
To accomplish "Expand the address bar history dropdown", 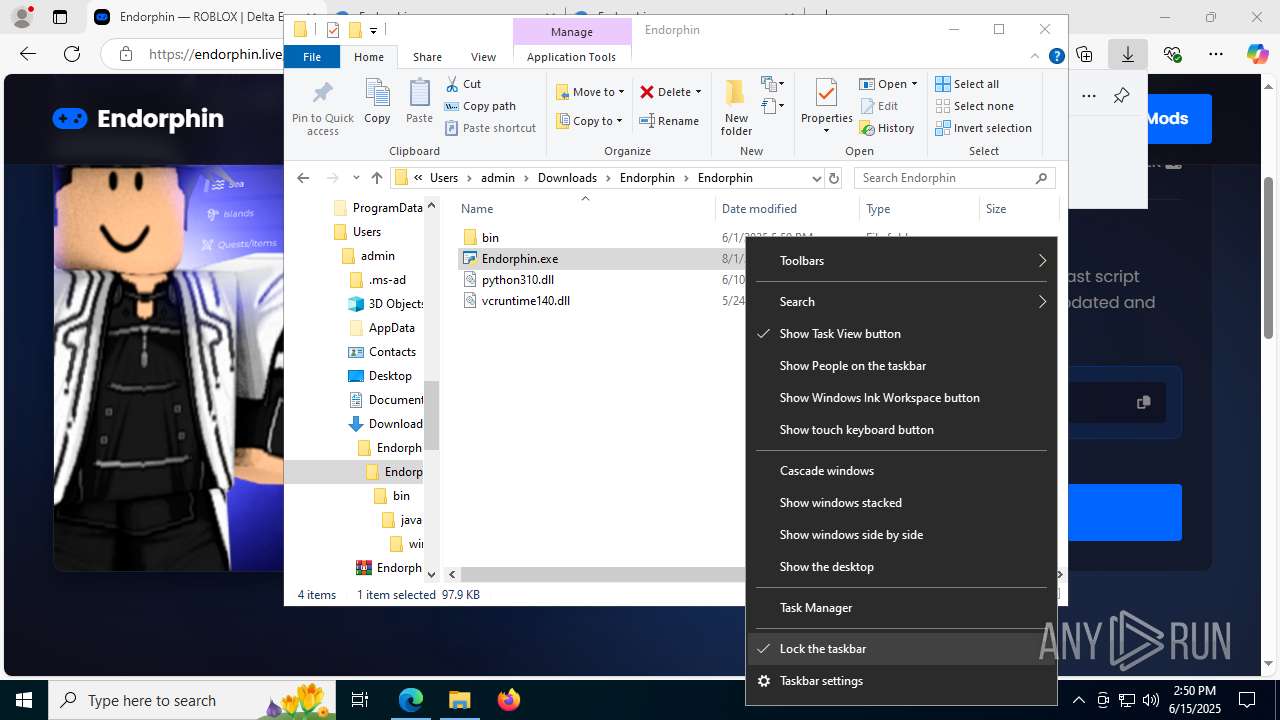I will [816, 178].
